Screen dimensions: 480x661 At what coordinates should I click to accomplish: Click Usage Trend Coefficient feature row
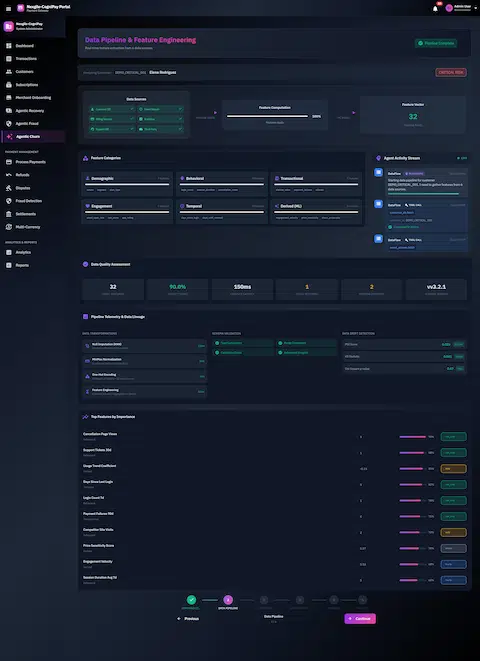(x=275, y=468)
